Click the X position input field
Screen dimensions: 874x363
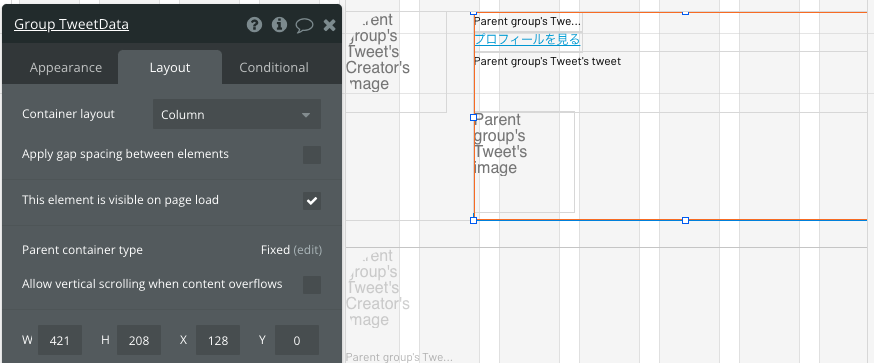pos(218,340)
